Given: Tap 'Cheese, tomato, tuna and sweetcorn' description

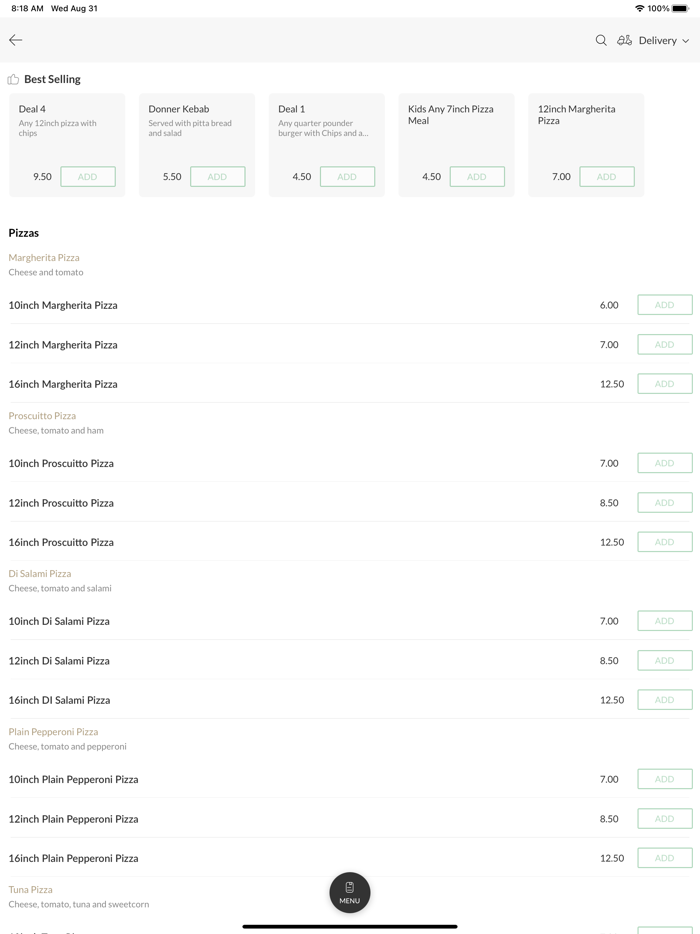Looking at the screenshot, I should (x=79, y=904).
